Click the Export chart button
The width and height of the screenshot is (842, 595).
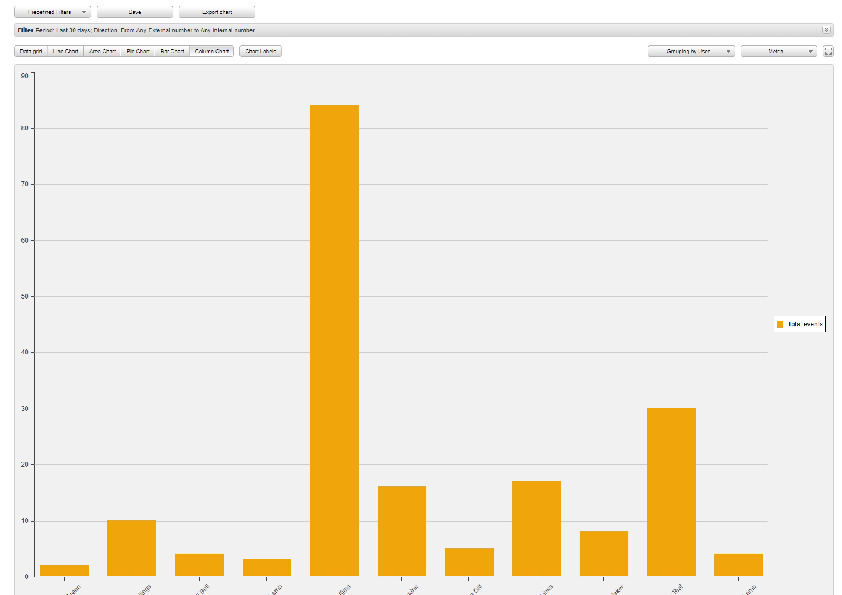click(216, 12)
